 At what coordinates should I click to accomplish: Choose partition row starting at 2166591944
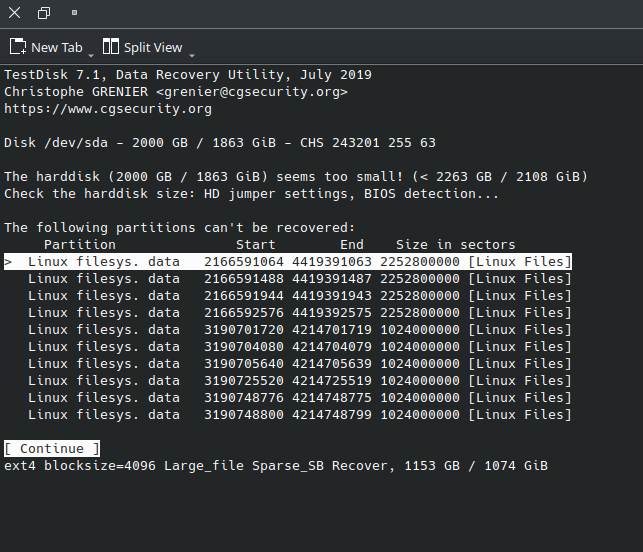[288, 296]
